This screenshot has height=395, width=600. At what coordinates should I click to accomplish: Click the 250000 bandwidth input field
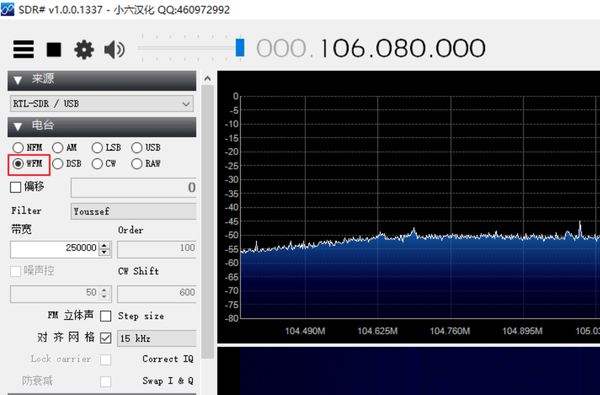click(55, 249)
